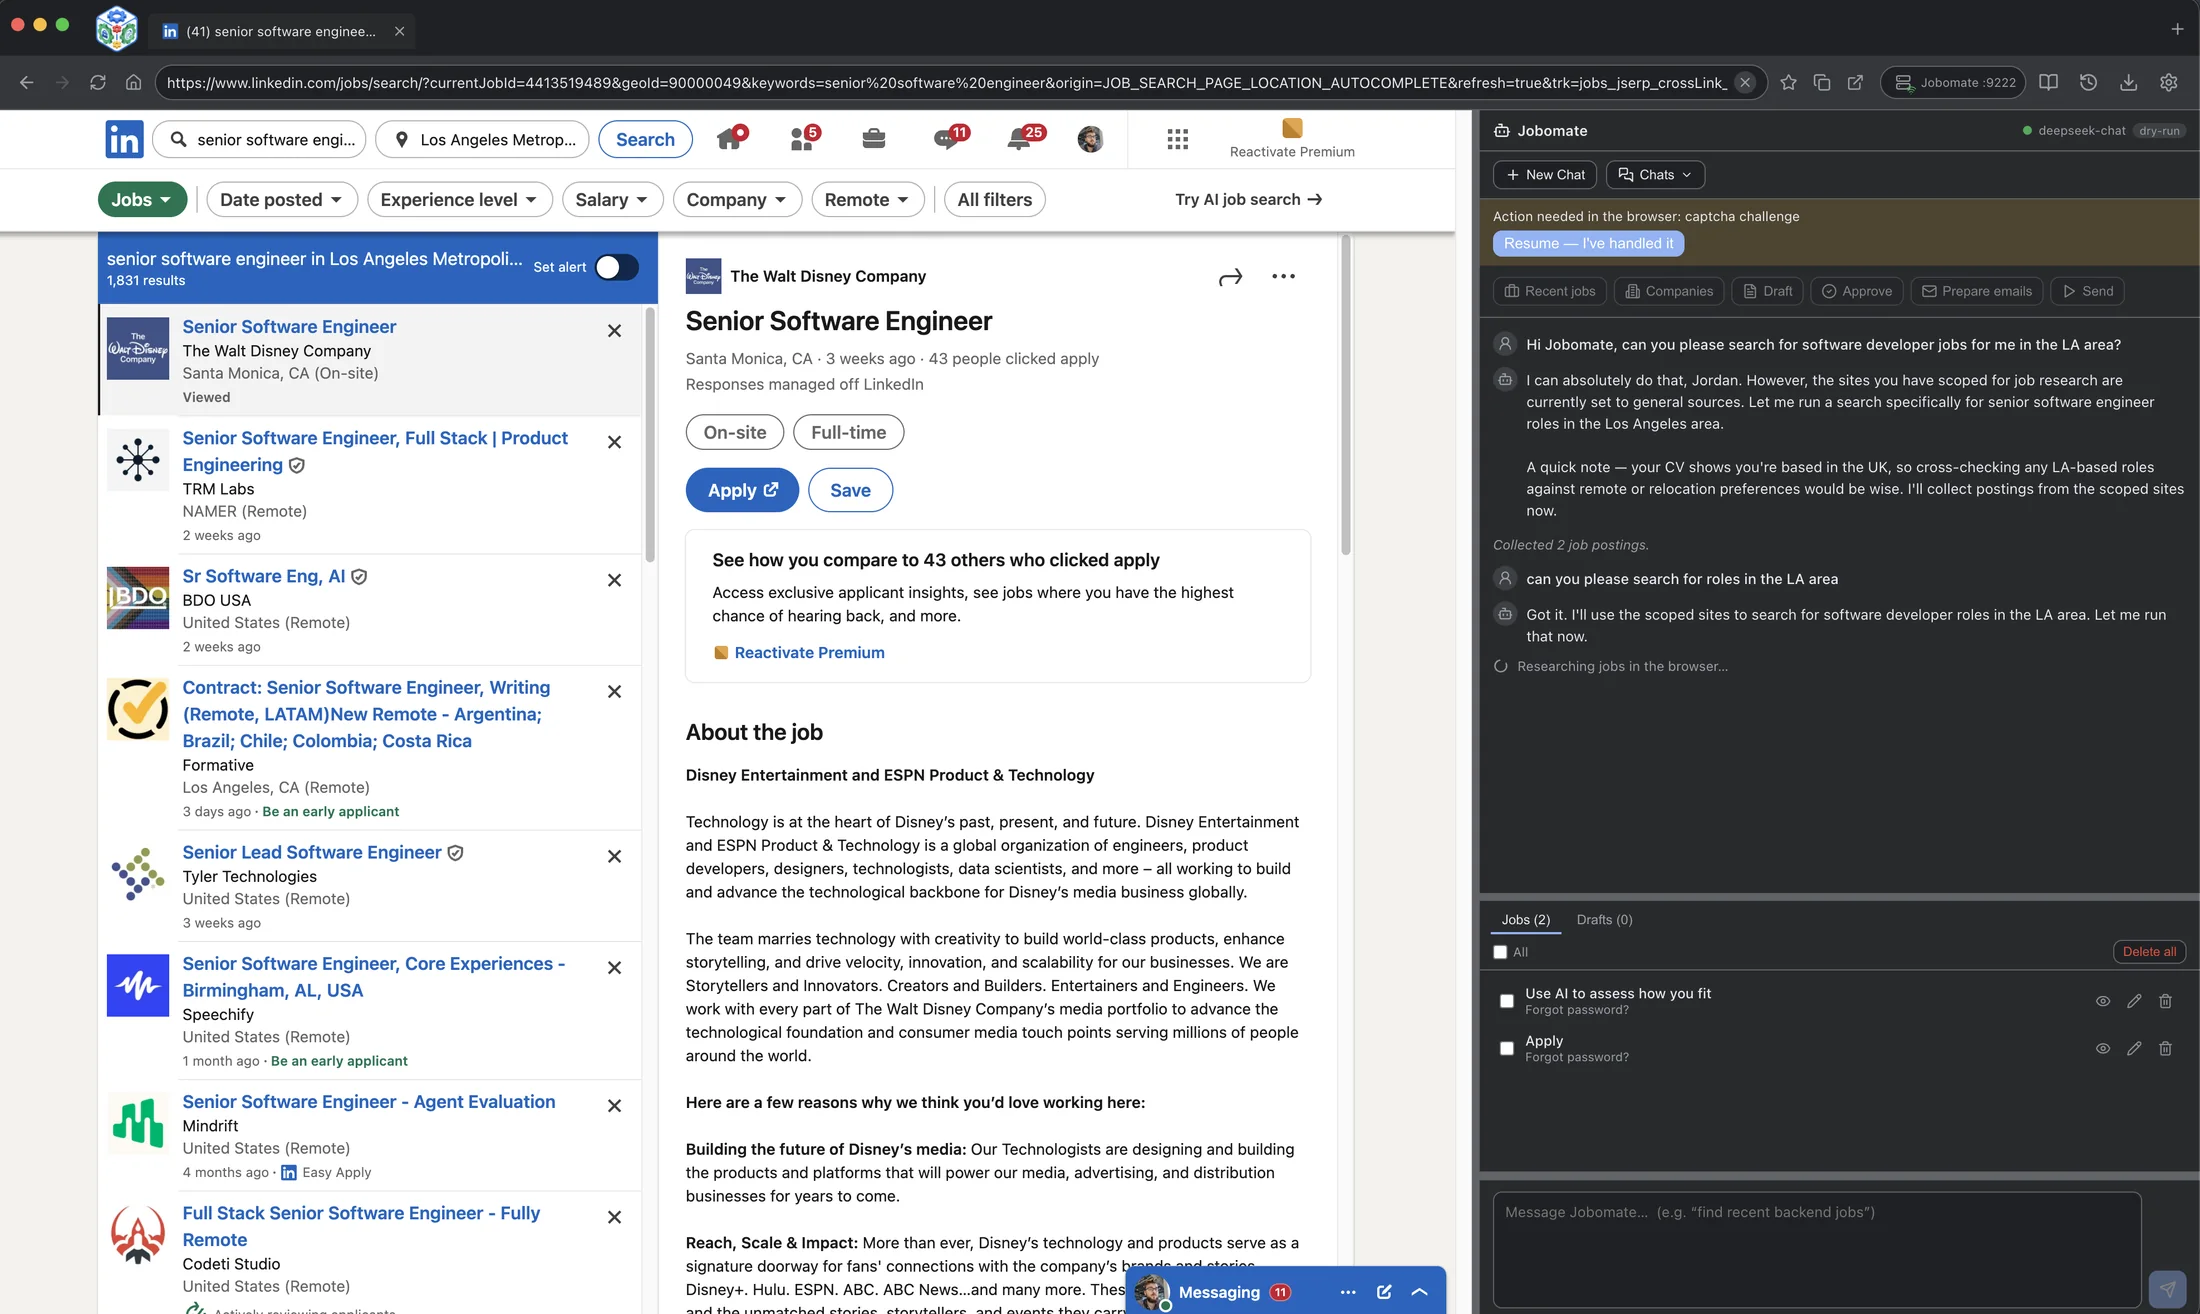Delete 'Use AI to assess how you fit' entry
This screenshot has height=1314, width=2200.
[x=2165, y=1001]
